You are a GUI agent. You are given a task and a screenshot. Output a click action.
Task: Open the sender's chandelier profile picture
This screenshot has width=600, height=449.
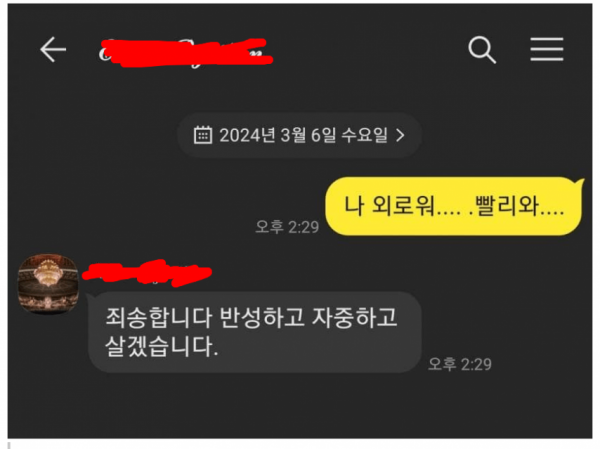tap(48, 283)
